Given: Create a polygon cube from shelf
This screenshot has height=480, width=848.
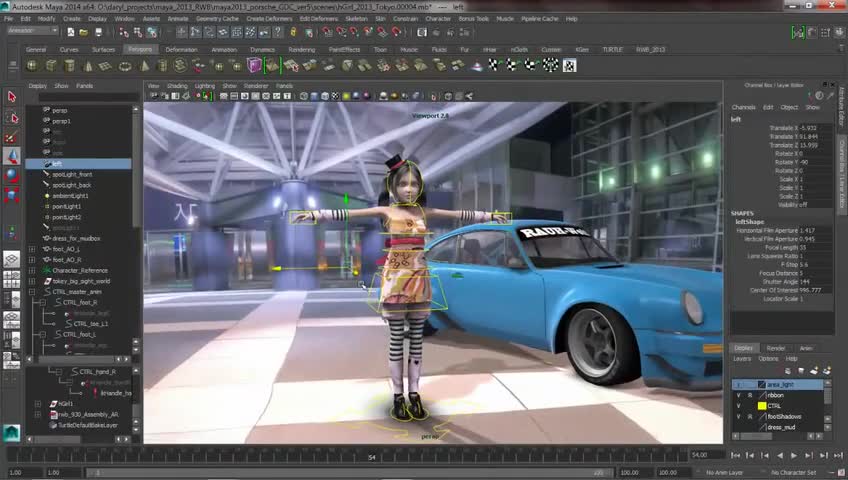Looking at the screenshot, I should (51, 66).
